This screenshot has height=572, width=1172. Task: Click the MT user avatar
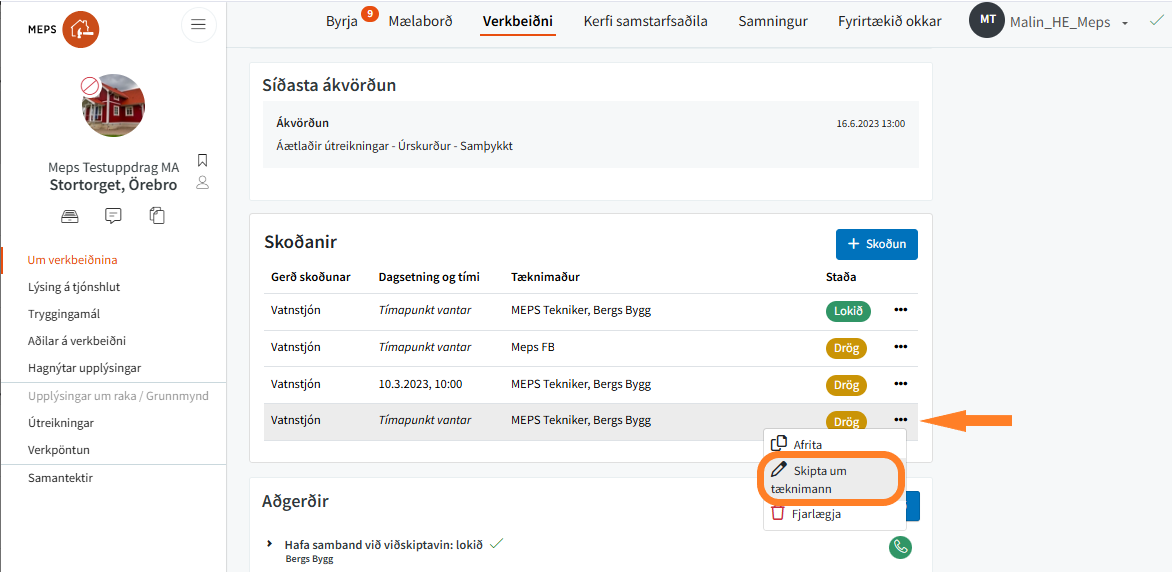click(987, 21)
